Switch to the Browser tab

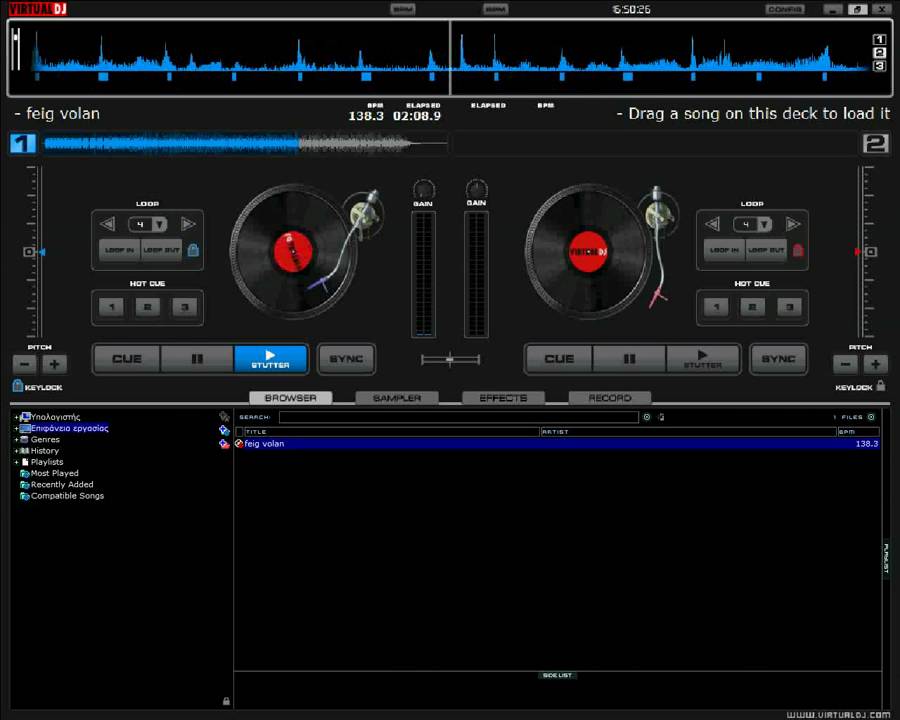pyautogui.click(x=290, y=398)
